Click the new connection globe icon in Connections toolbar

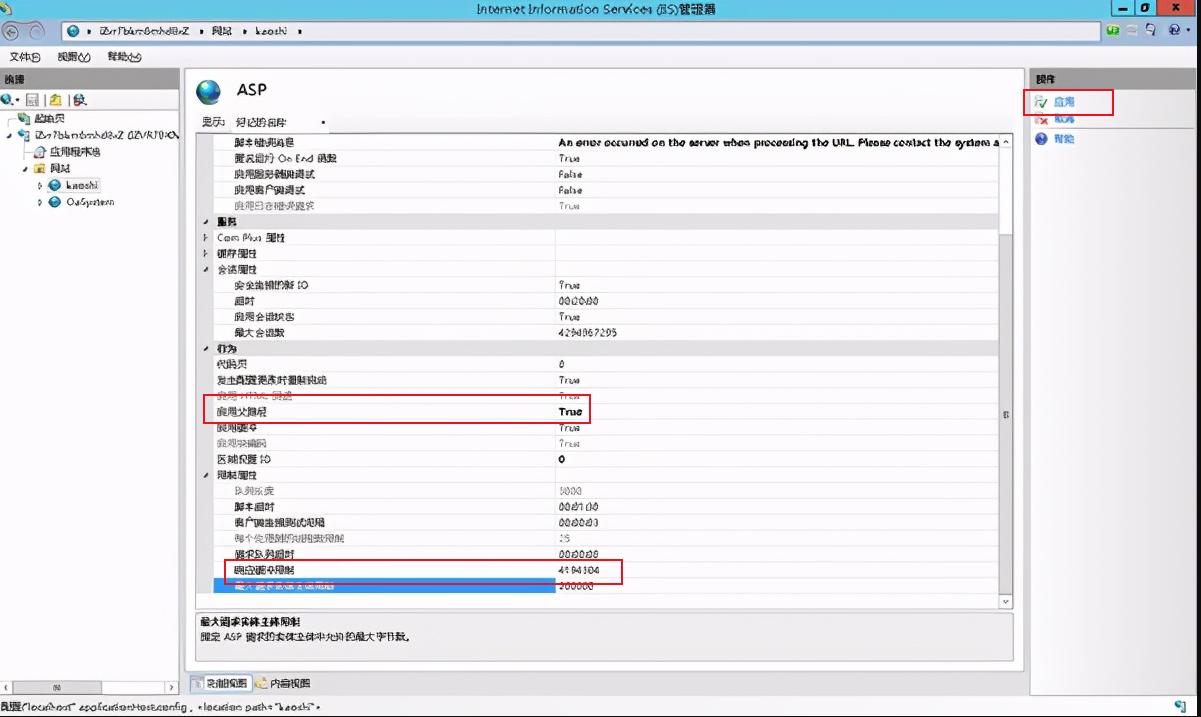pyautogui.click(x=6, y=98)
